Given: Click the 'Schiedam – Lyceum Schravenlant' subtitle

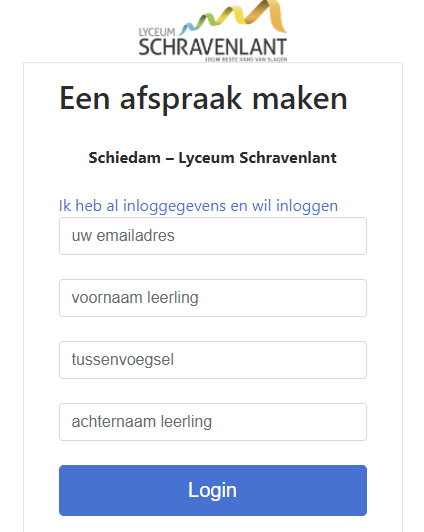Looking at the screenshot, I should (212, 158).
